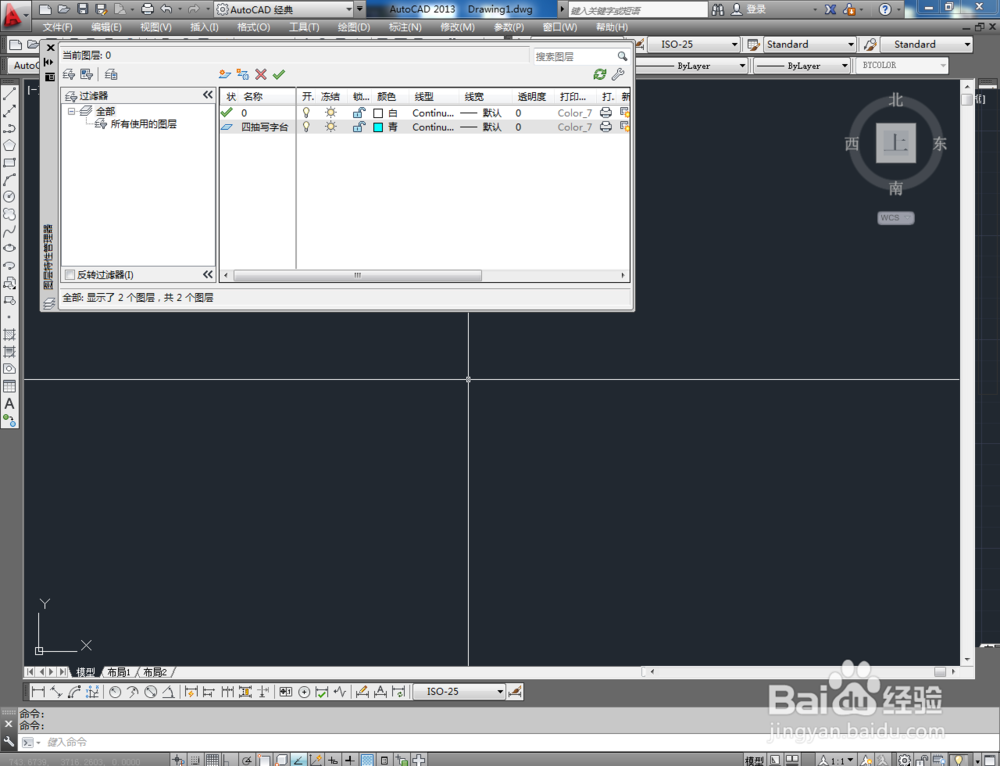The height and width of the screenshot is (766, 1000).
Task: Delete layer with the red X icon
Action: 261,75
